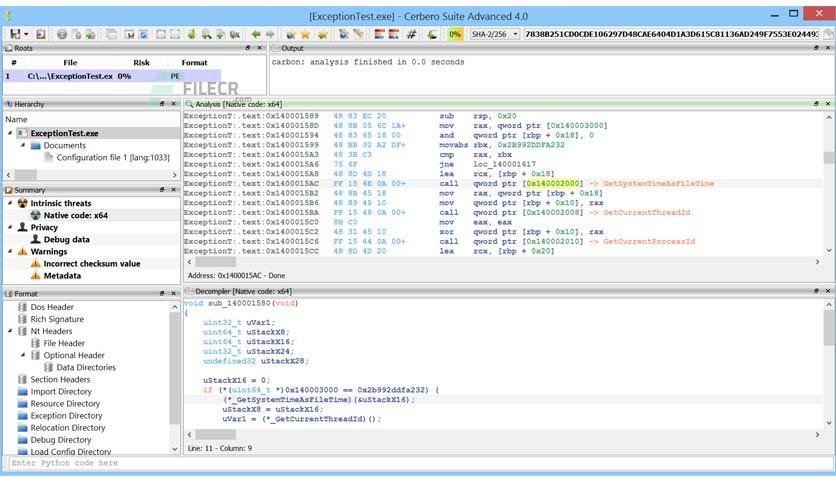The image size is (836, 484).
Task: Select Configuration file 1 [lang:1033]
Action: pyautogui.click(x=113, y=158)
